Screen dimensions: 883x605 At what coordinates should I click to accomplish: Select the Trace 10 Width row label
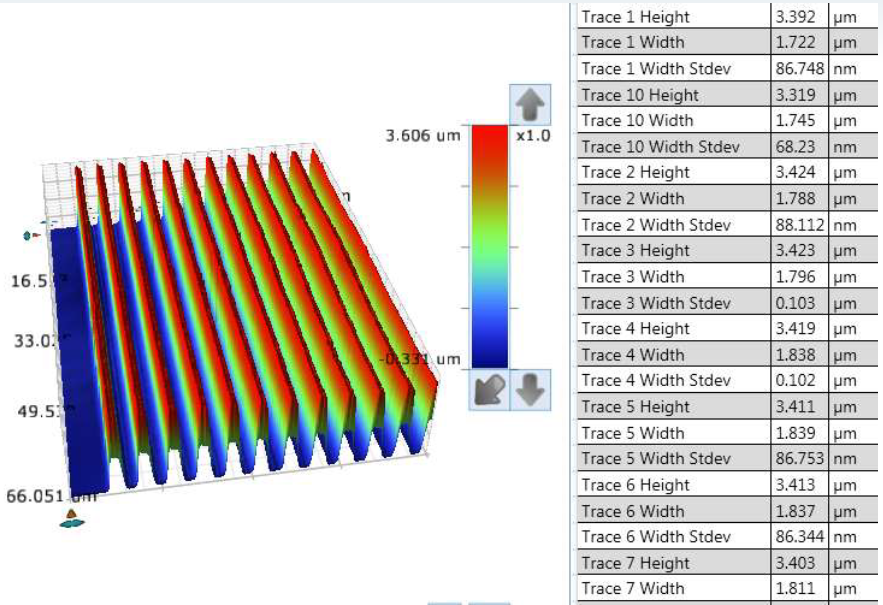pyautogui.click(x=637, y=121)
